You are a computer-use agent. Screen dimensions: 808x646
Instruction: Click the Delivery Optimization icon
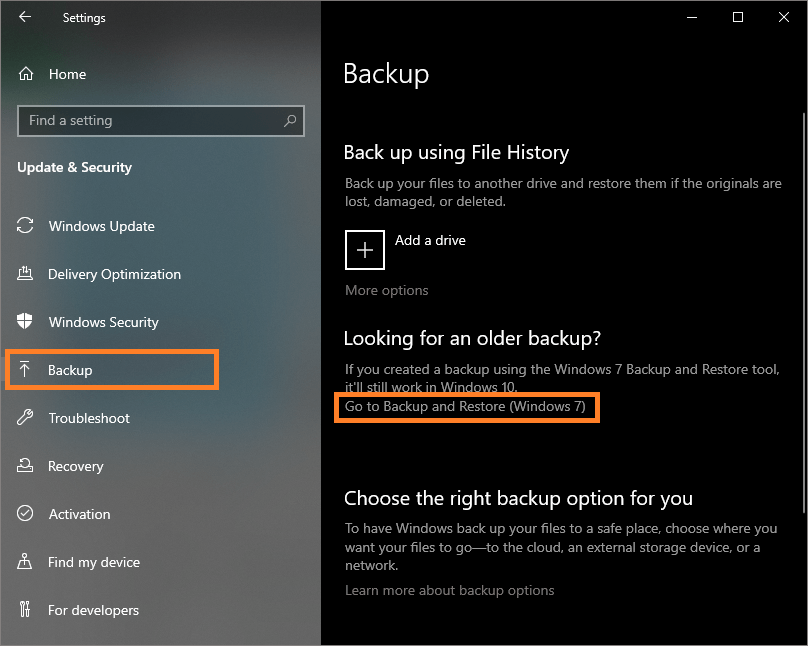click(25, 274)
